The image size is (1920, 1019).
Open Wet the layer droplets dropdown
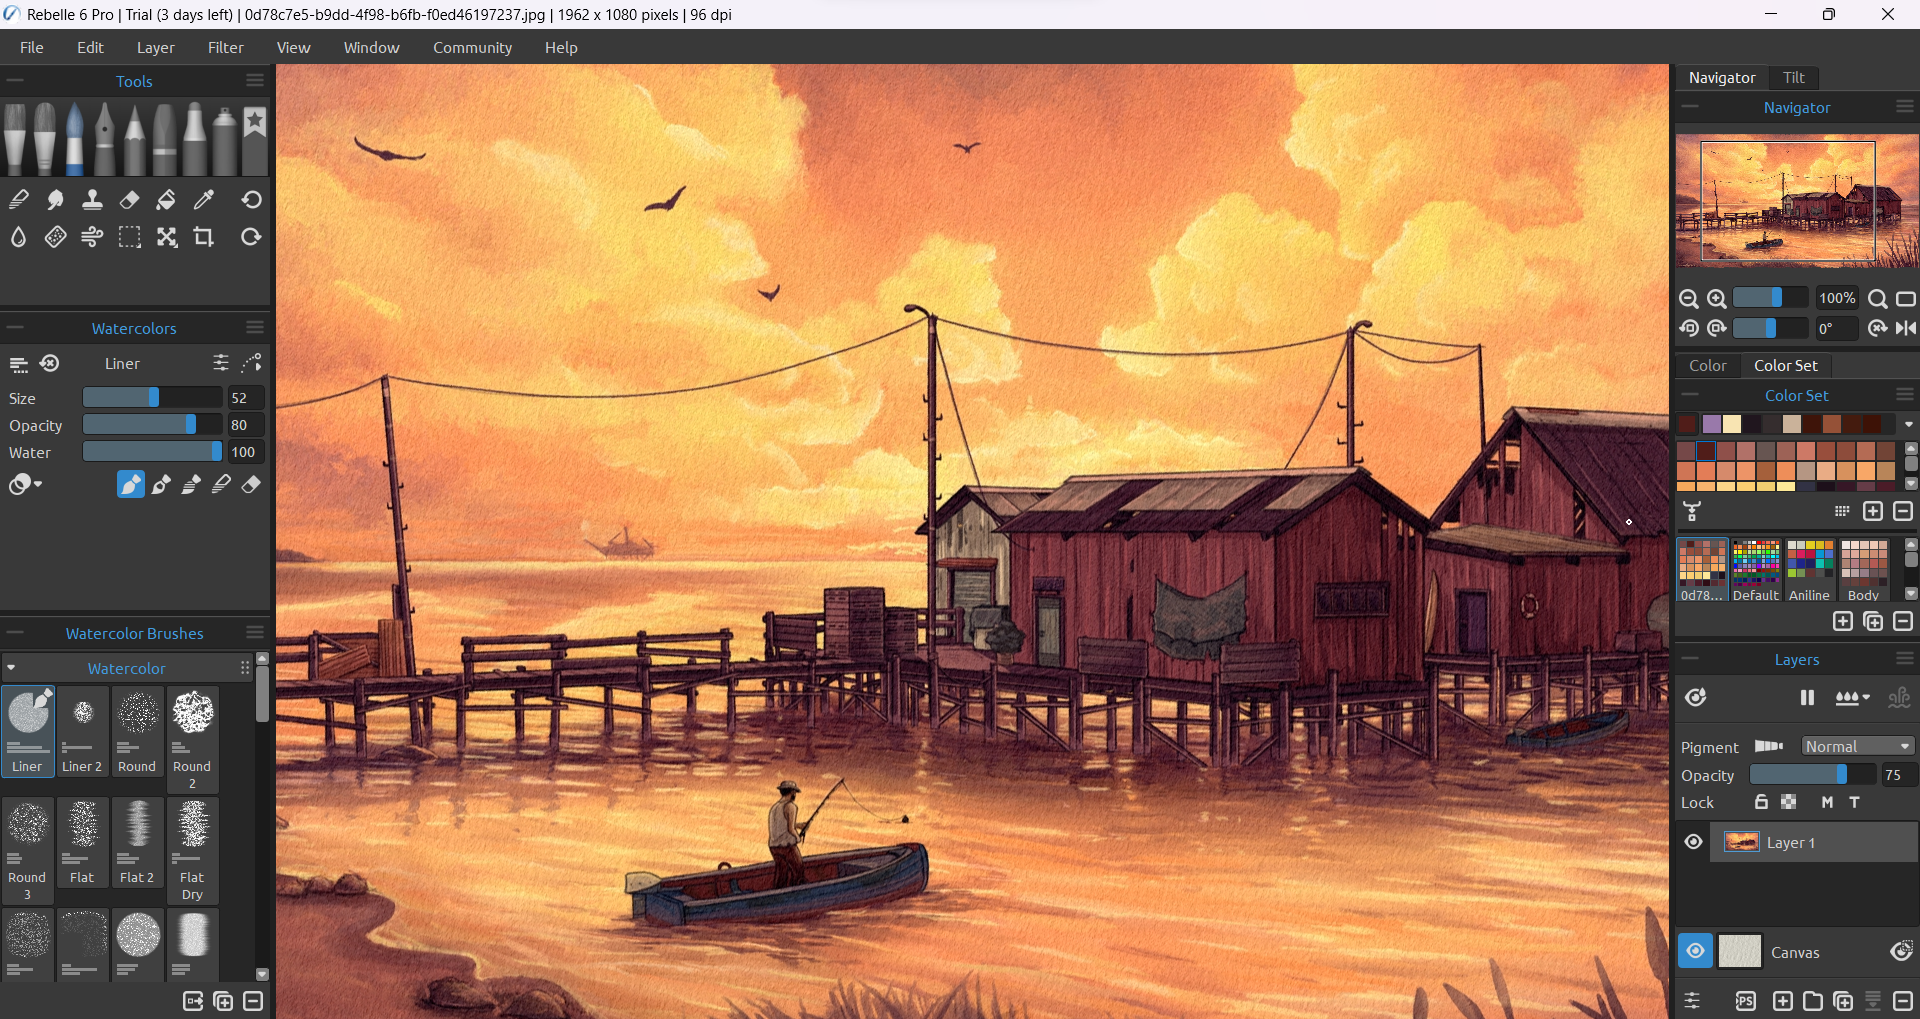click(x=1852, y=698)
